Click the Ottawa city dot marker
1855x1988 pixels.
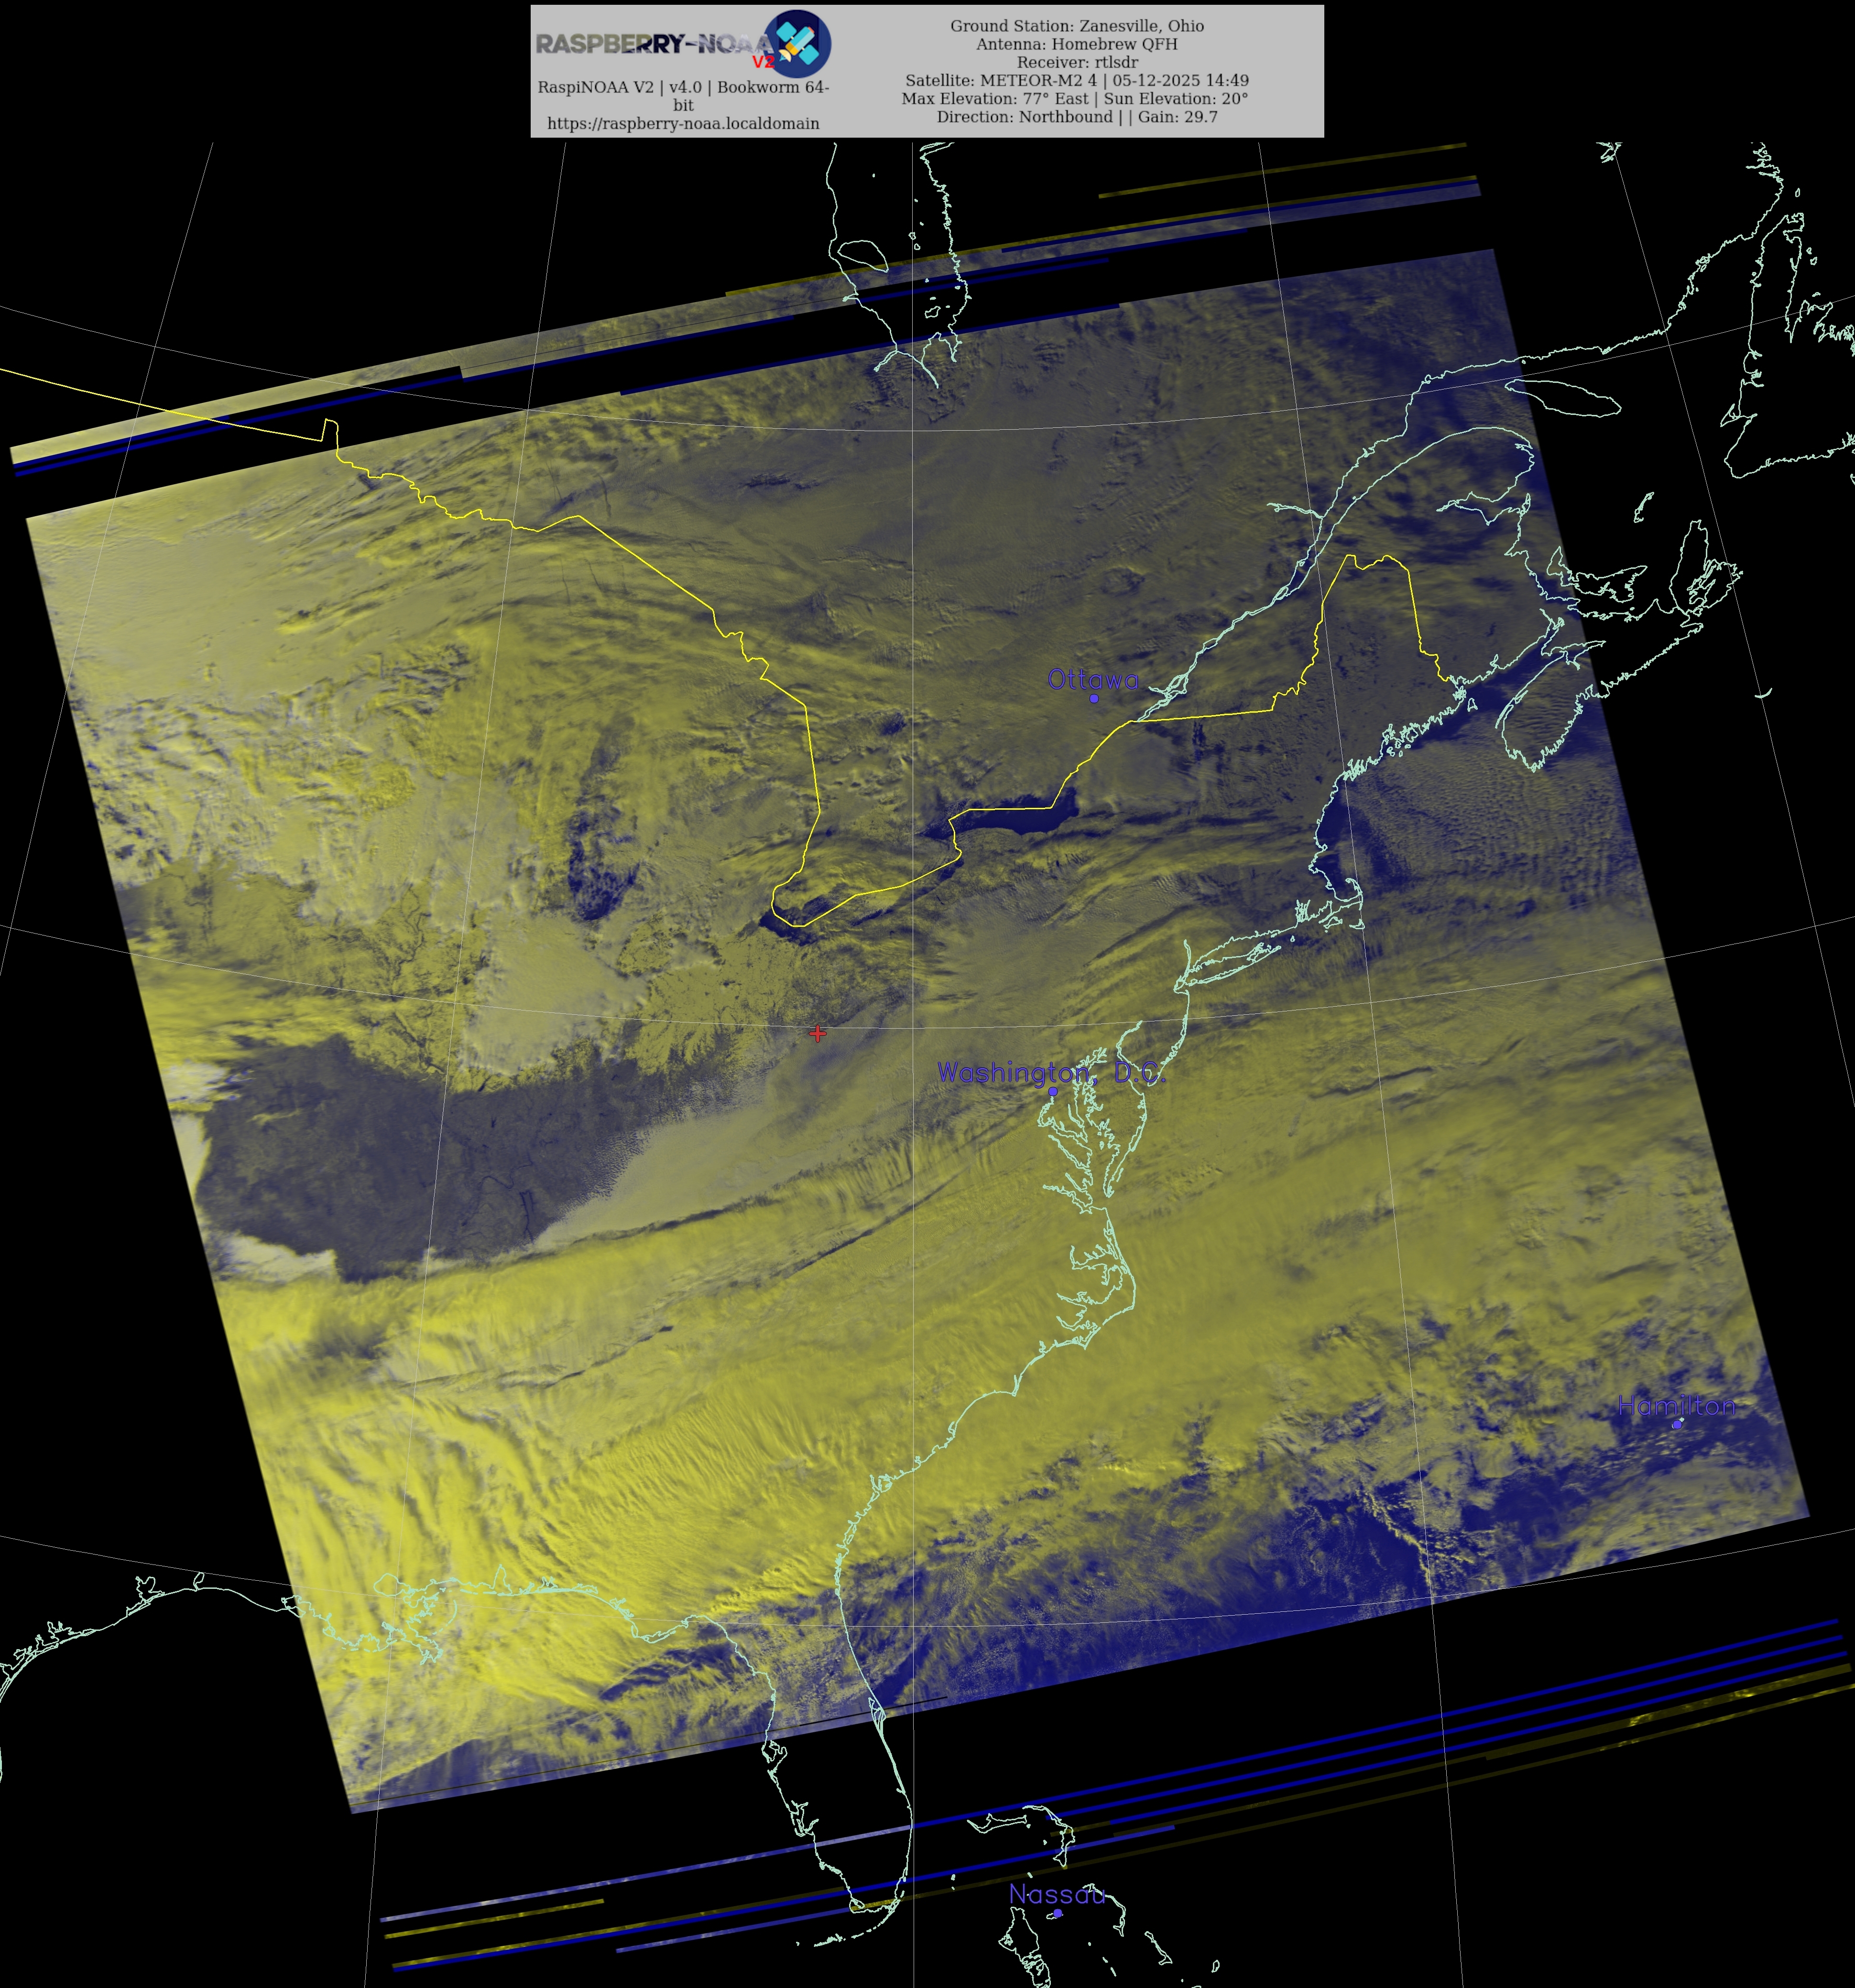pos(1094,698)
